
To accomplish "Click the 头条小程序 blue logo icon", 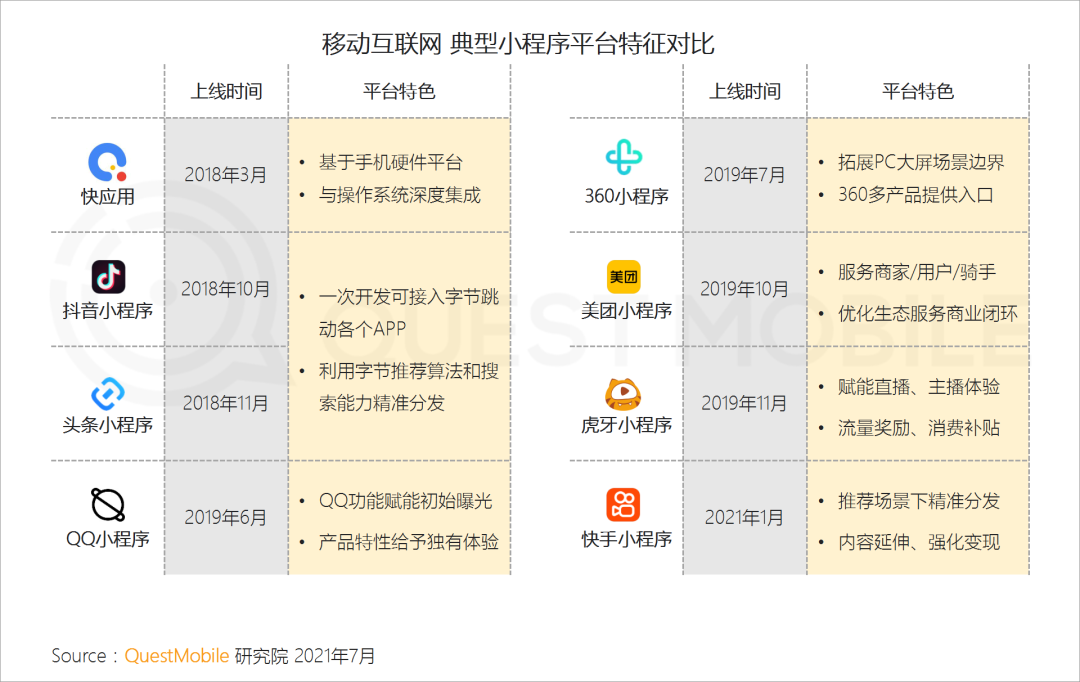I will click(108, 393).
